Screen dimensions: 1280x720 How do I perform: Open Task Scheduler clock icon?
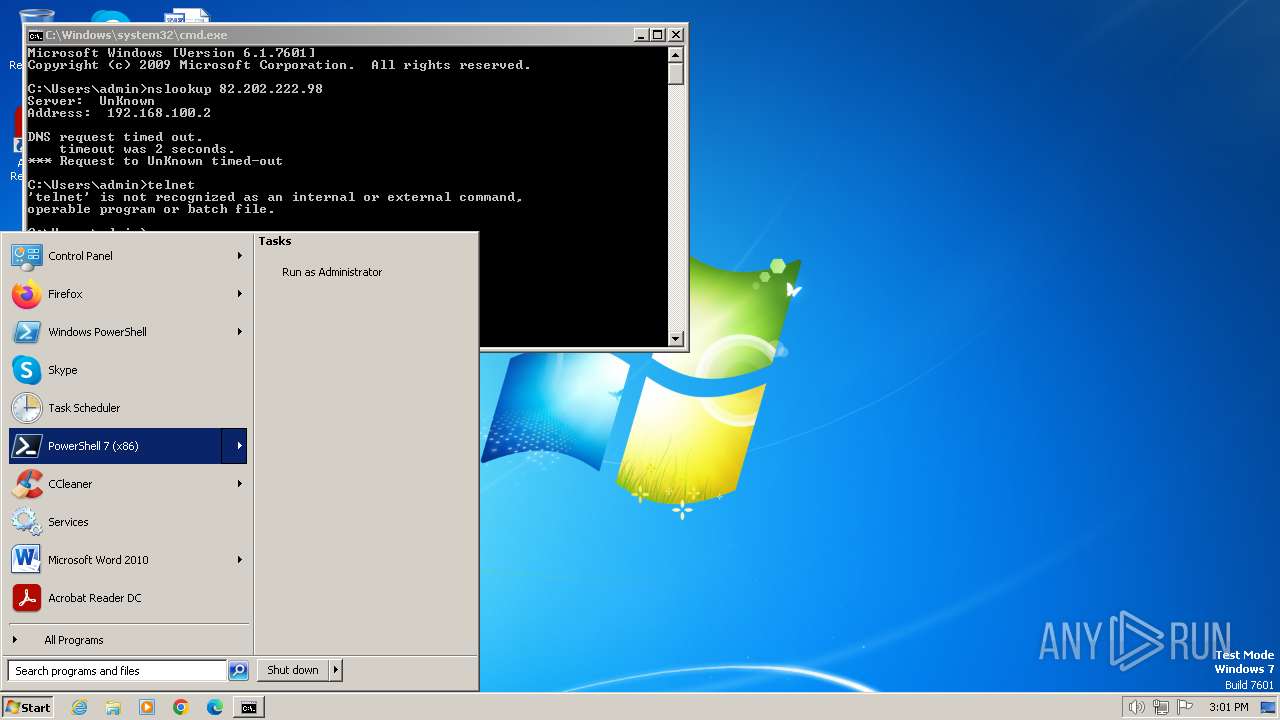pos(26,408)
